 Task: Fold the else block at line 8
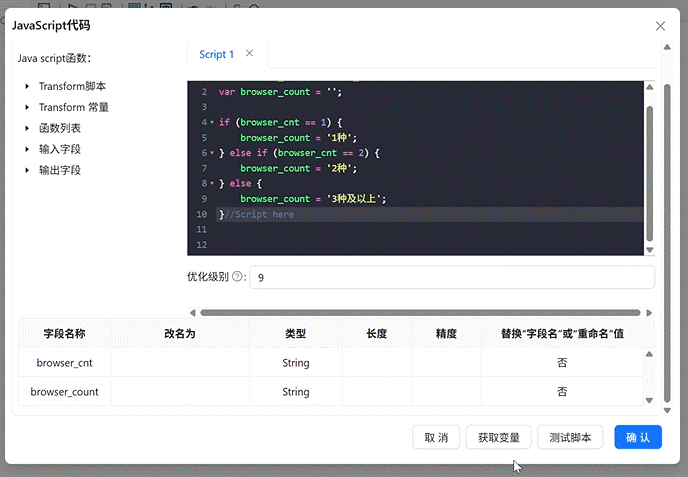coord(212,183)
